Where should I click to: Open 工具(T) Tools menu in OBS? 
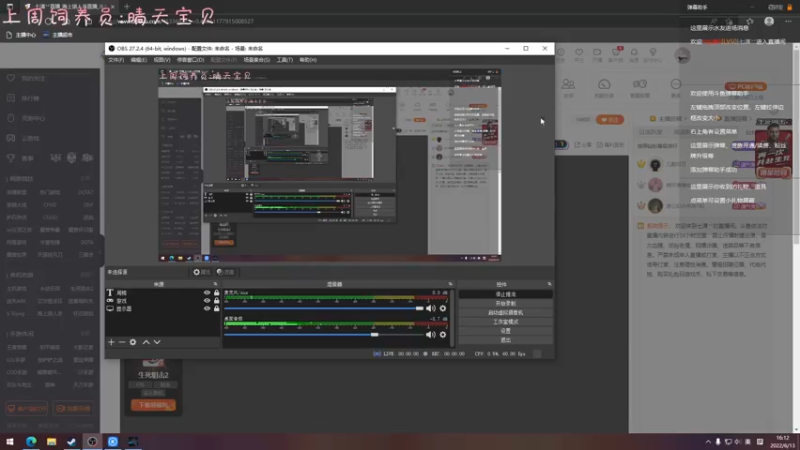(285, 60)
